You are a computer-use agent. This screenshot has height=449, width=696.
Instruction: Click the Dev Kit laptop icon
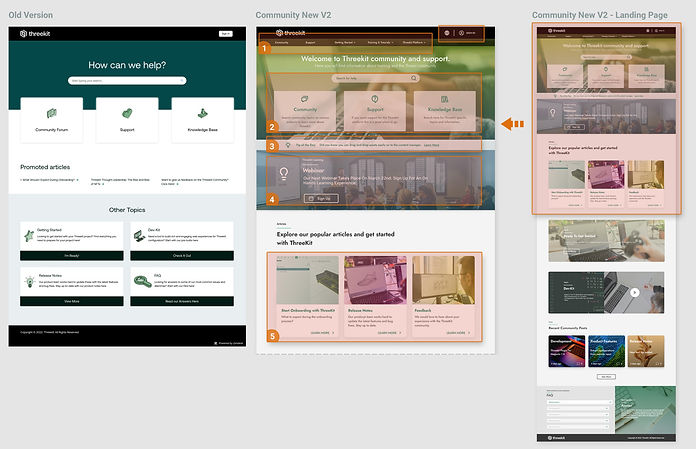click(139, 236)
